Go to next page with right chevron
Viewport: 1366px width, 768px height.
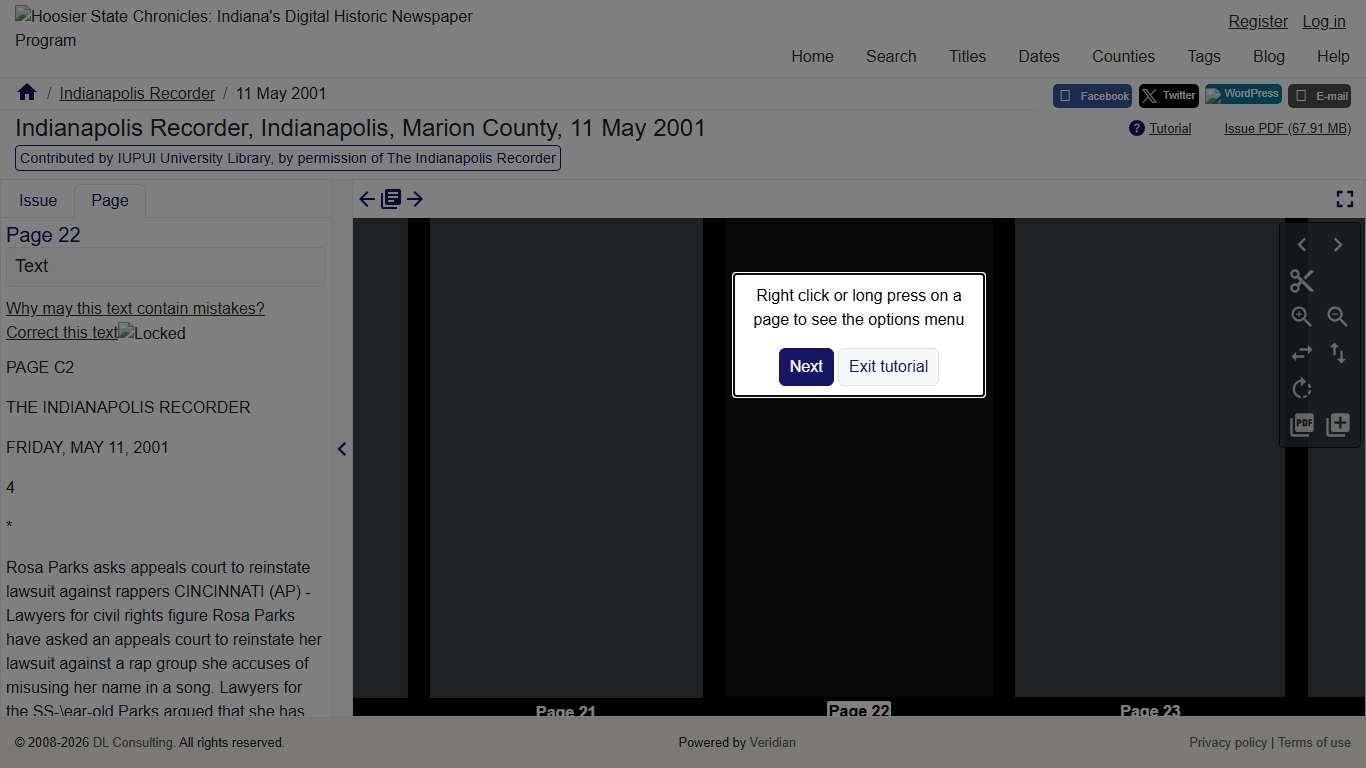1337,245
